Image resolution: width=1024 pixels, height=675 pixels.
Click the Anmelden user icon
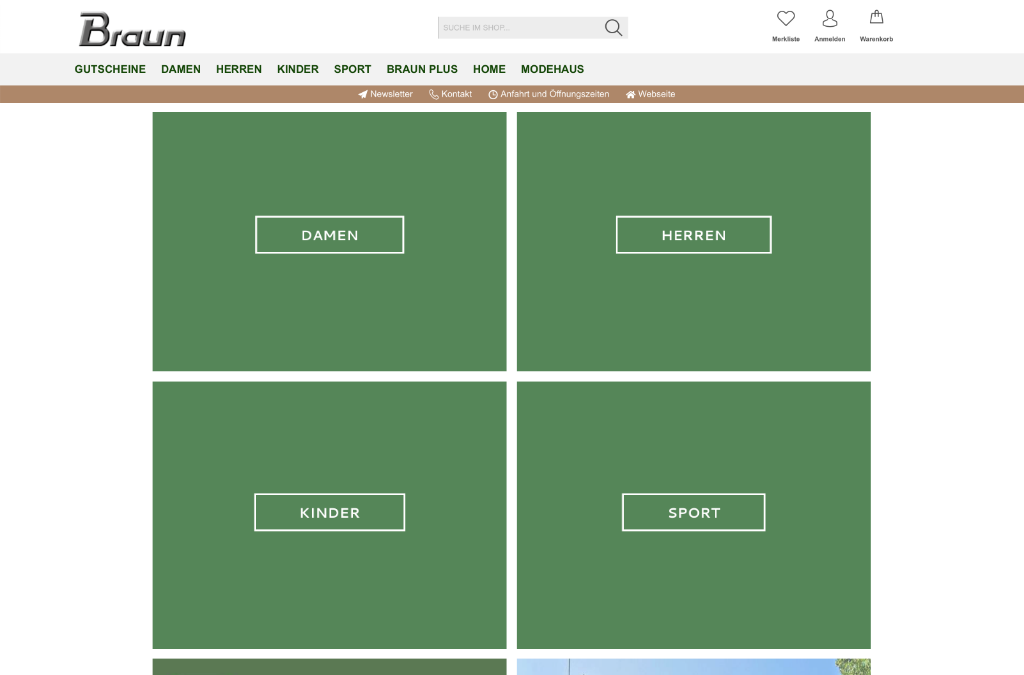tap(830, 19)
